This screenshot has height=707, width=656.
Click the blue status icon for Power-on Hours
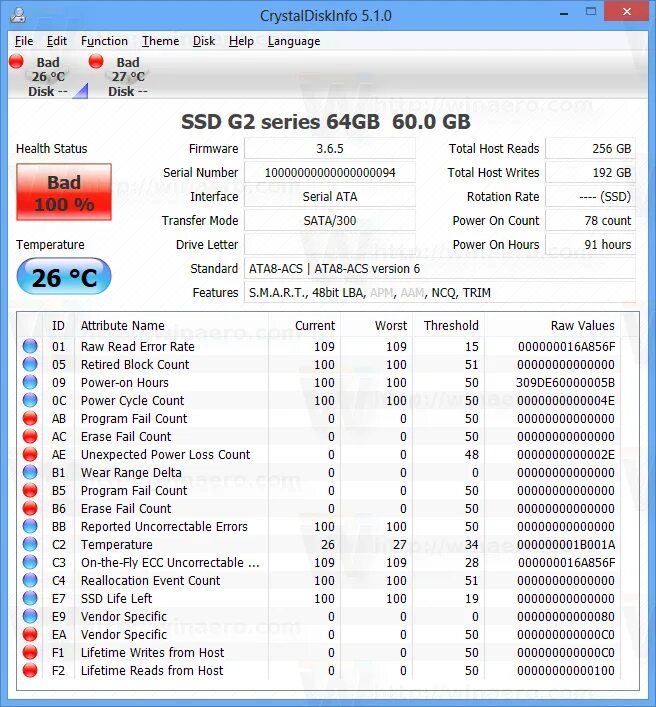point(30,382)
